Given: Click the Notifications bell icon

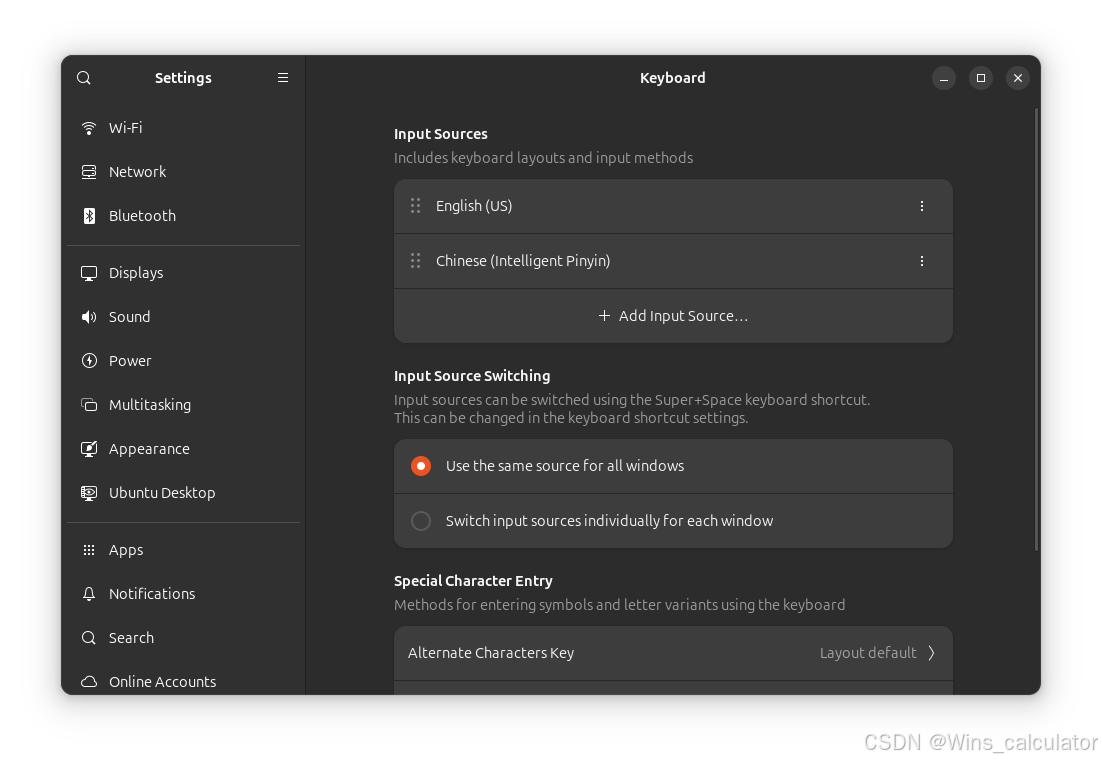Looking at the screenshot, I should pyautogui.click(x=89, y=594).
